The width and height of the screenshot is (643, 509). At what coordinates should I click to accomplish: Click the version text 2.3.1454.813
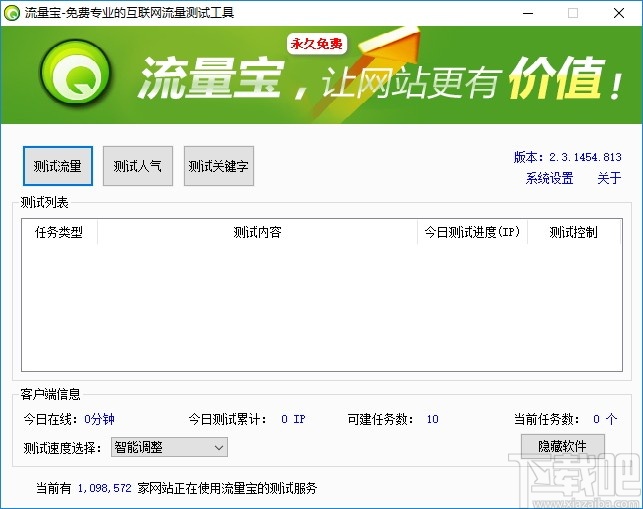coord(585,157)
